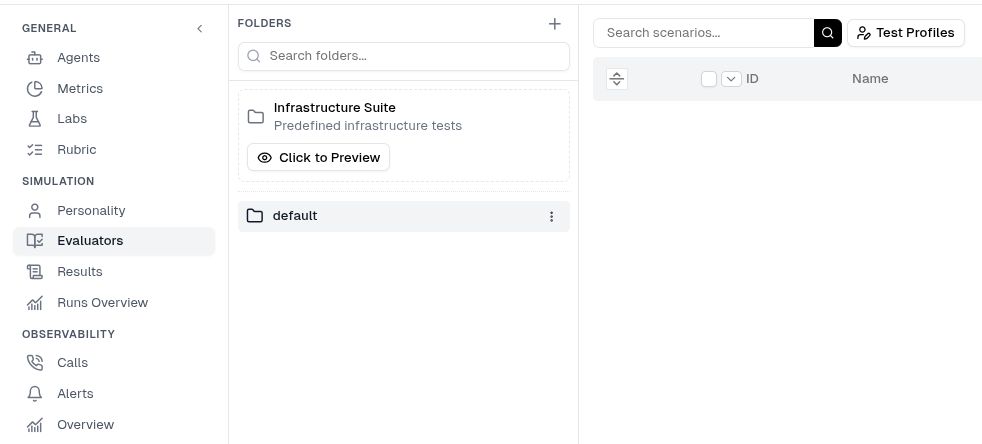Click the Runs Overview chart icon
Viewport: 982px width, 444px height.
34,302
